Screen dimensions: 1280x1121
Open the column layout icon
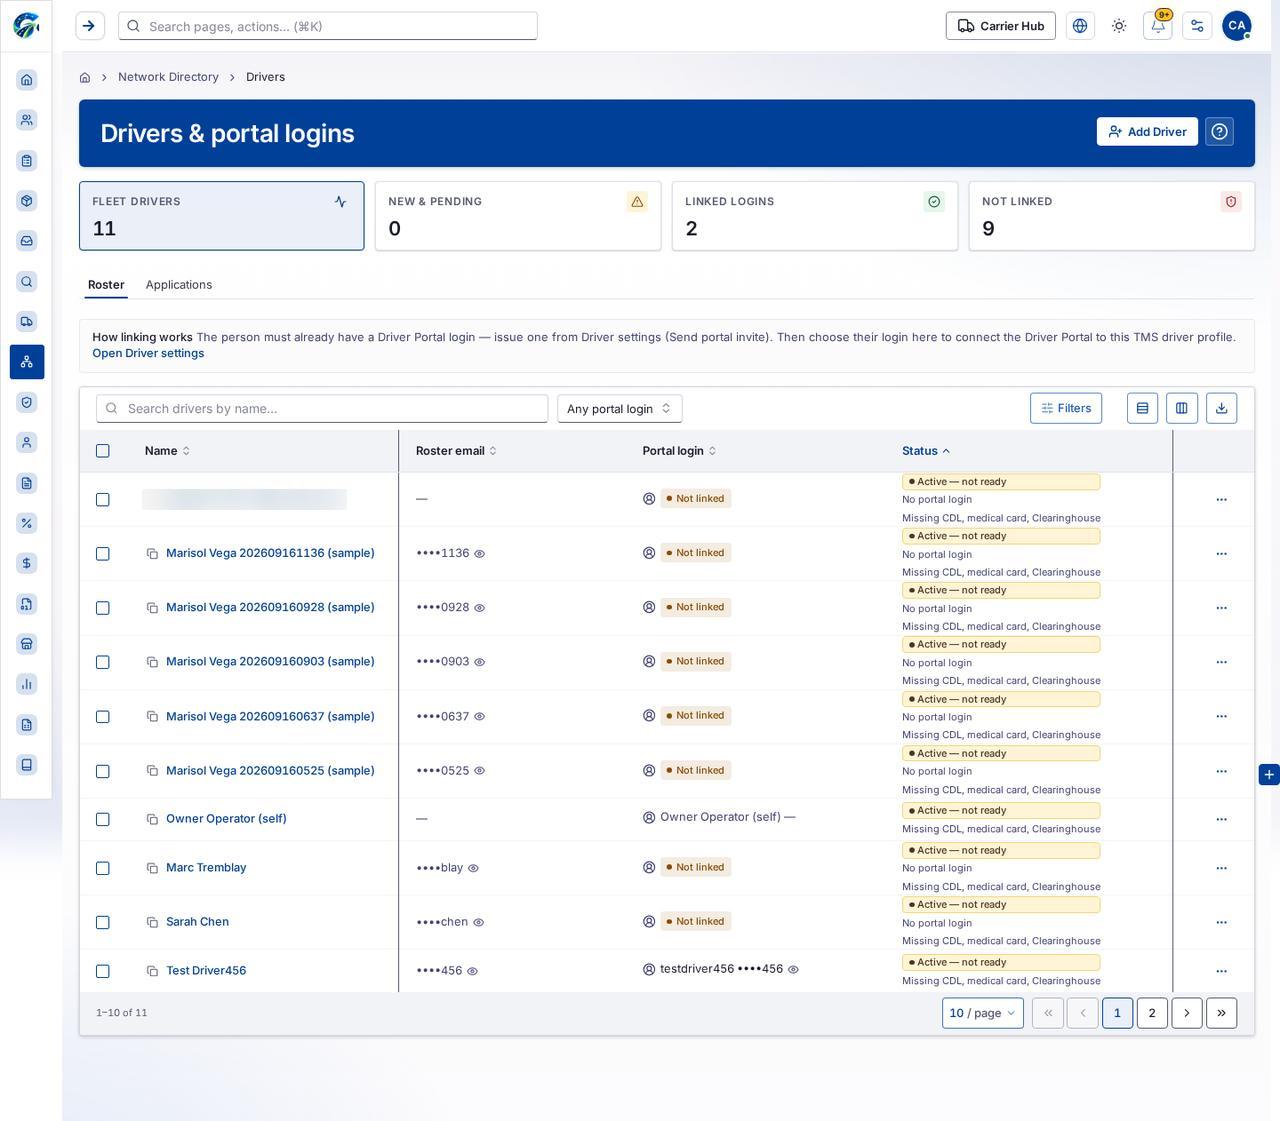[1182, 408]
